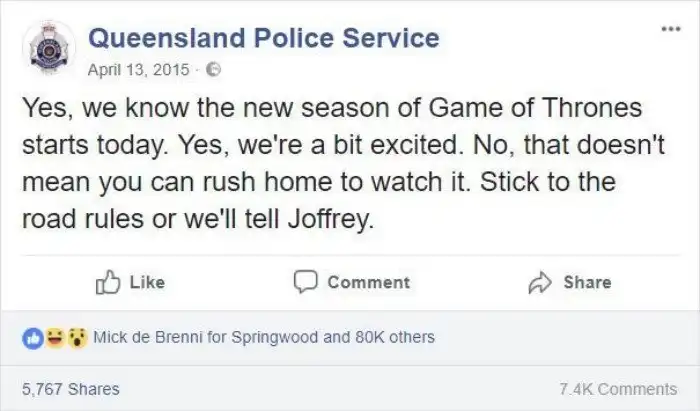Open the 5,767 Shares list
This screenshot has width=700, height=411.
(70, 389)
